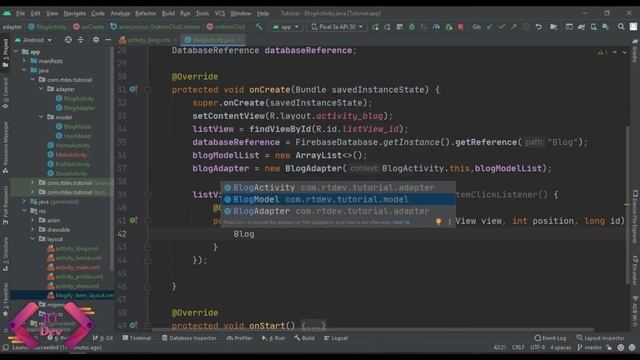Open the Profiler tool window
The width and height of the screenshot is (640, 360).
pyautogui.click(x=240, y=338)
